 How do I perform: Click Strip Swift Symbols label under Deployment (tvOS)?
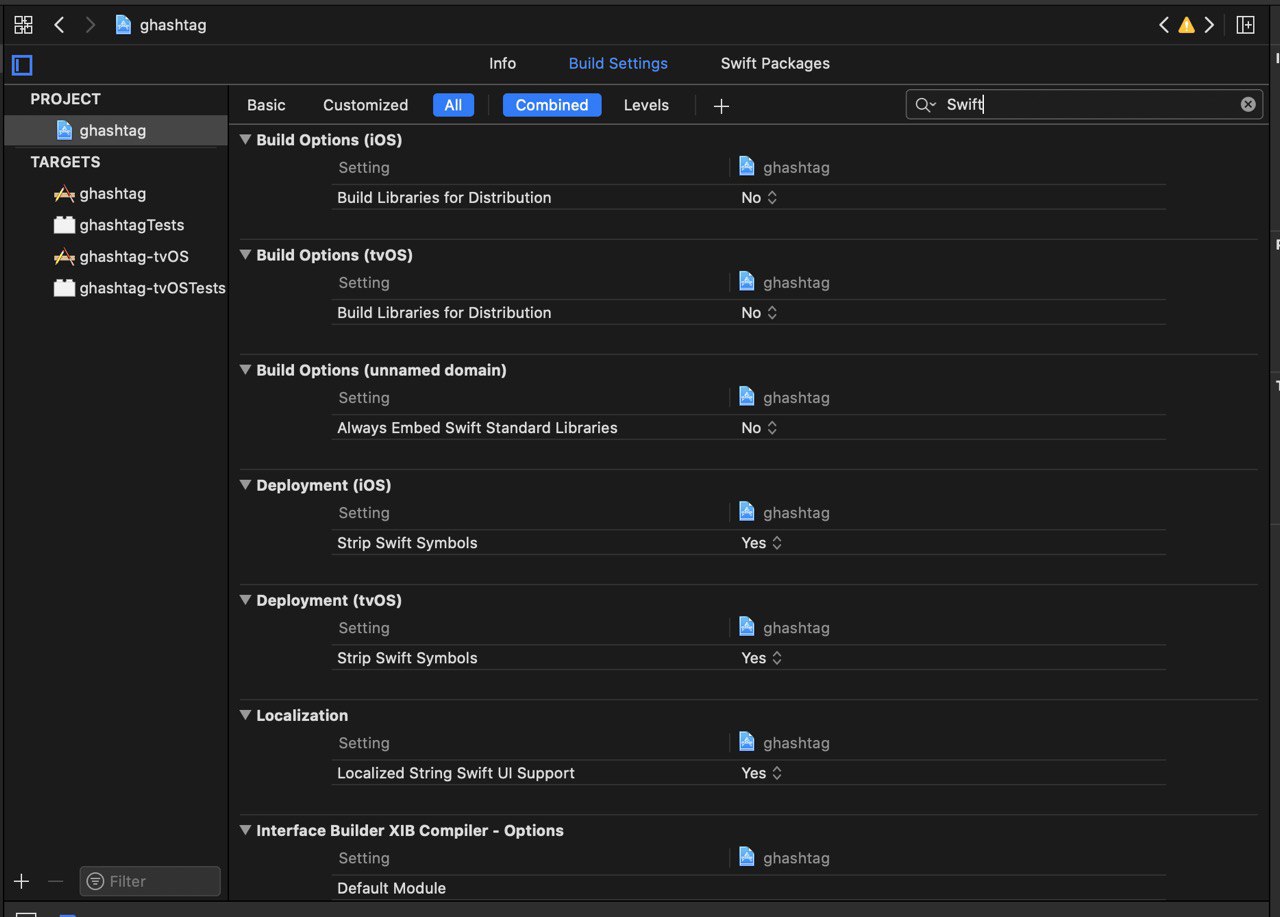coord(407,658)
